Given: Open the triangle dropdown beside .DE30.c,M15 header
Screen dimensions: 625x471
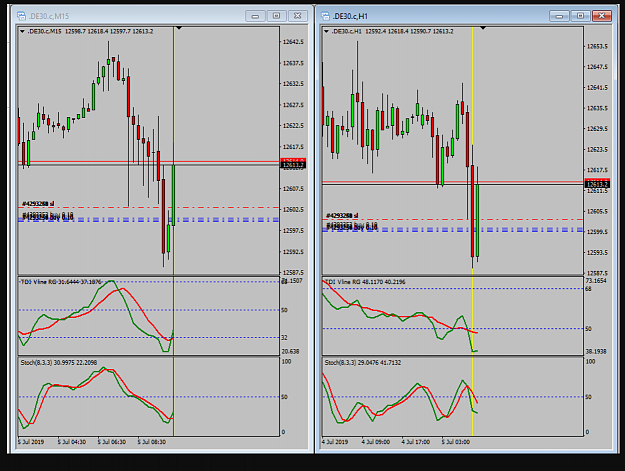Looking at the screenshot, I should tap(22, 31).
